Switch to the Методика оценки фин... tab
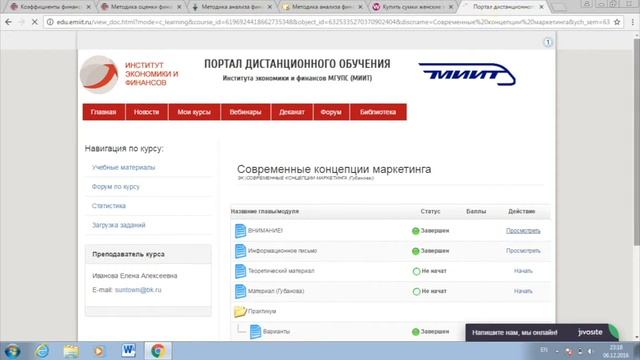640x360 pixels. tap(141, 7)
